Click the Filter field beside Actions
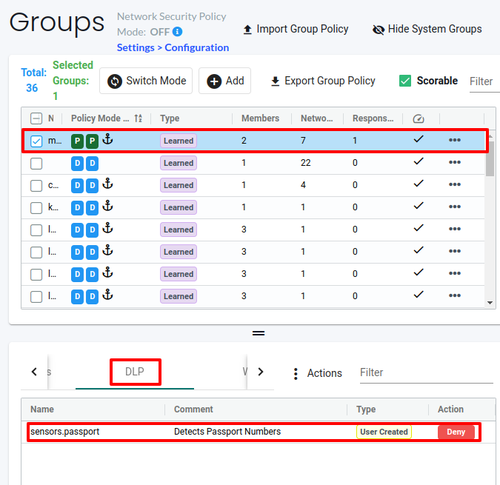Image resolution: width=500 pixels, height=485 pixels. click(x=426, y=373)
